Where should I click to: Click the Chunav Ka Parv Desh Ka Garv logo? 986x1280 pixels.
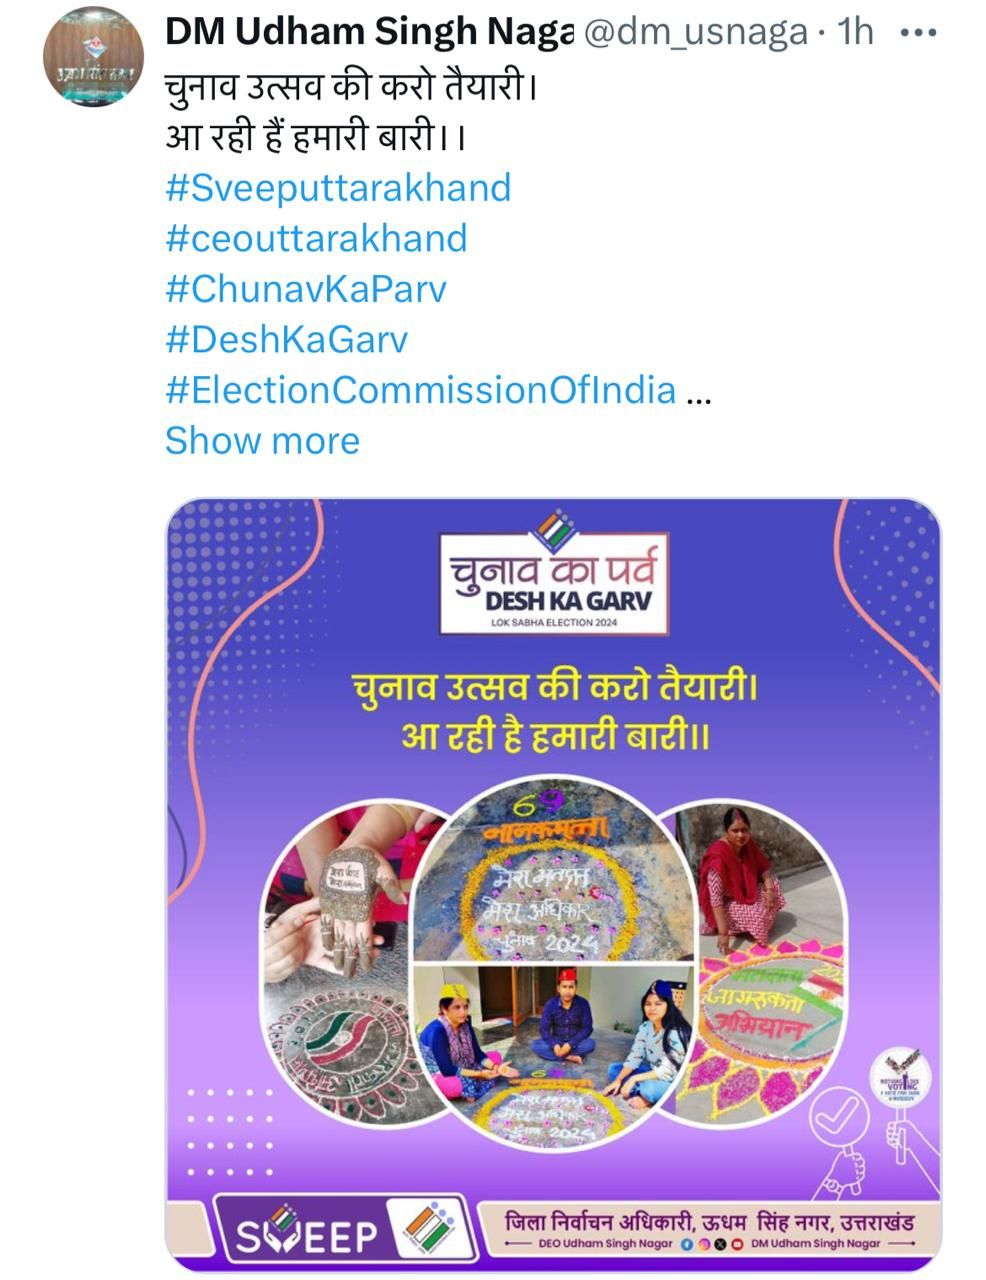tap(554, 574)
